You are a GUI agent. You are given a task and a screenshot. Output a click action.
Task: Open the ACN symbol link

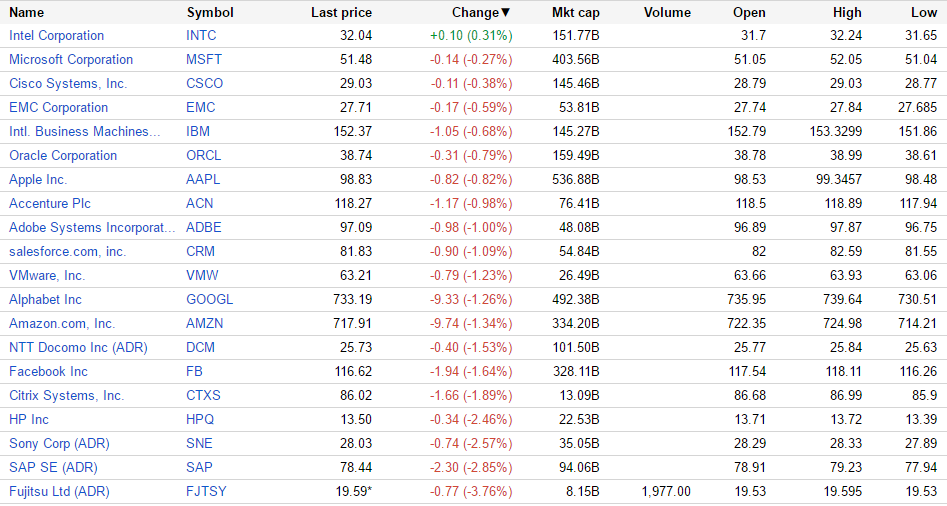(199, 203)
